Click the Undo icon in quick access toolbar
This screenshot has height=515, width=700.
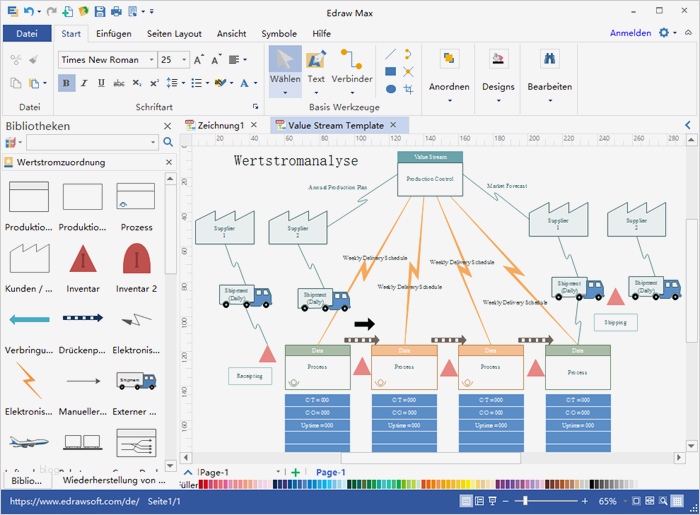click(29, 11)
